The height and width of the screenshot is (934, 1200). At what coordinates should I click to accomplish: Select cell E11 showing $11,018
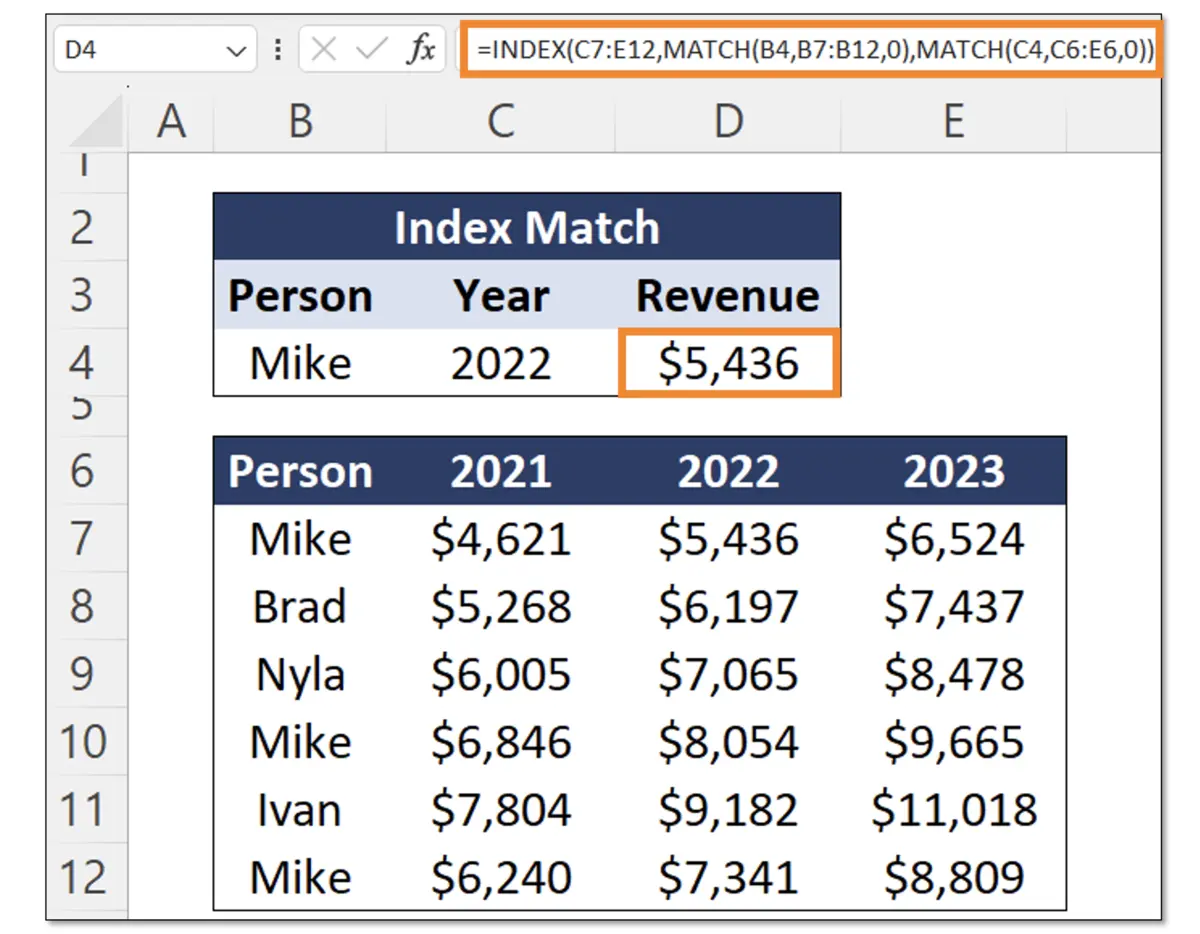(953, 810)
